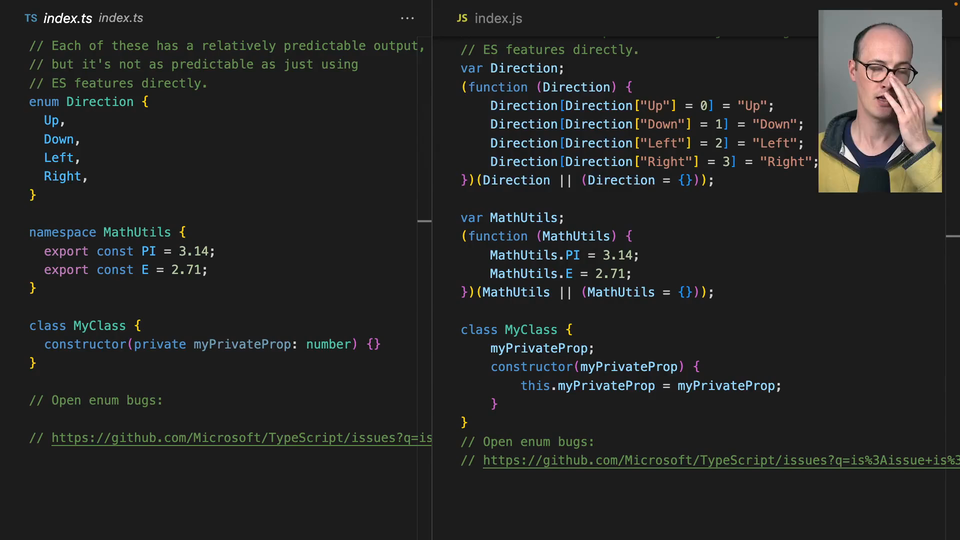Open the index.ts breadcrumb next to the tab title

(121, 18)
